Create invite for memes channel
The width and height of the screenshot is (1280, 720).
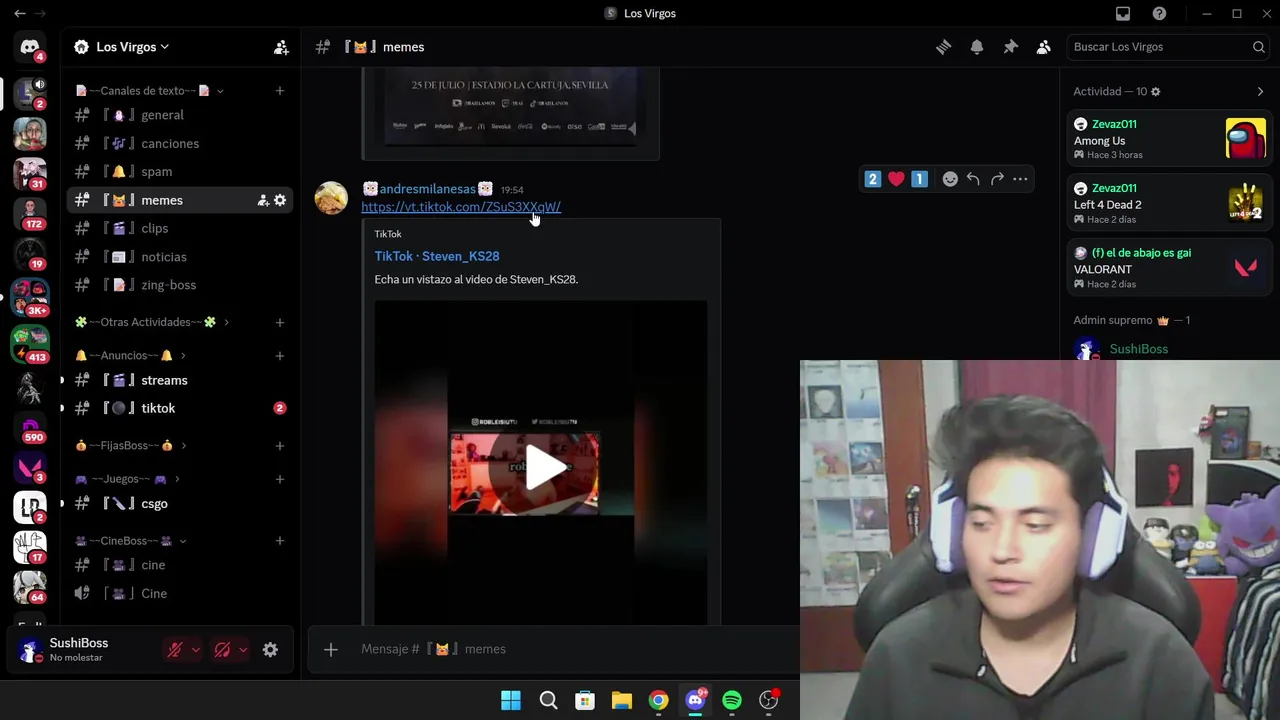click(263, 200)
